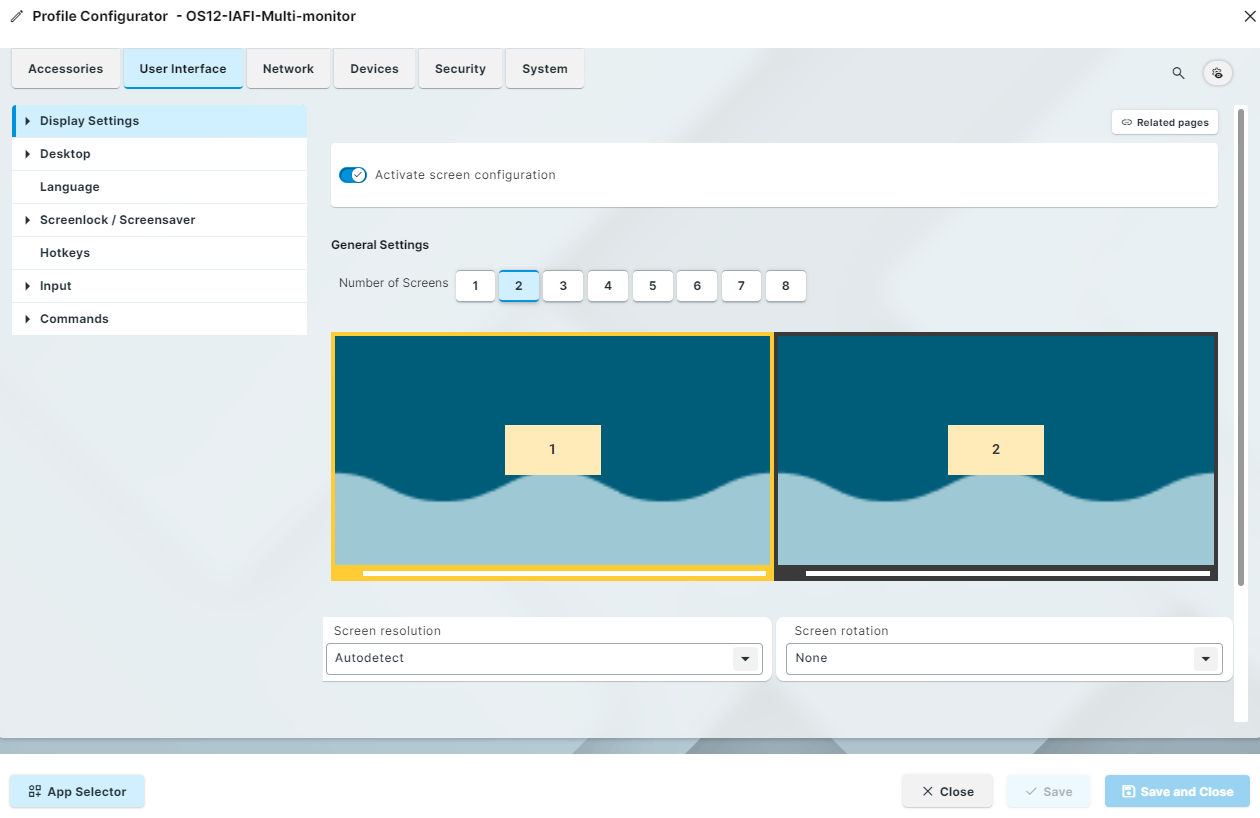Set Number of Screens to 8
Image resolution: width=1260 pixels, height=818 pixels.
[x=785, y=286]
